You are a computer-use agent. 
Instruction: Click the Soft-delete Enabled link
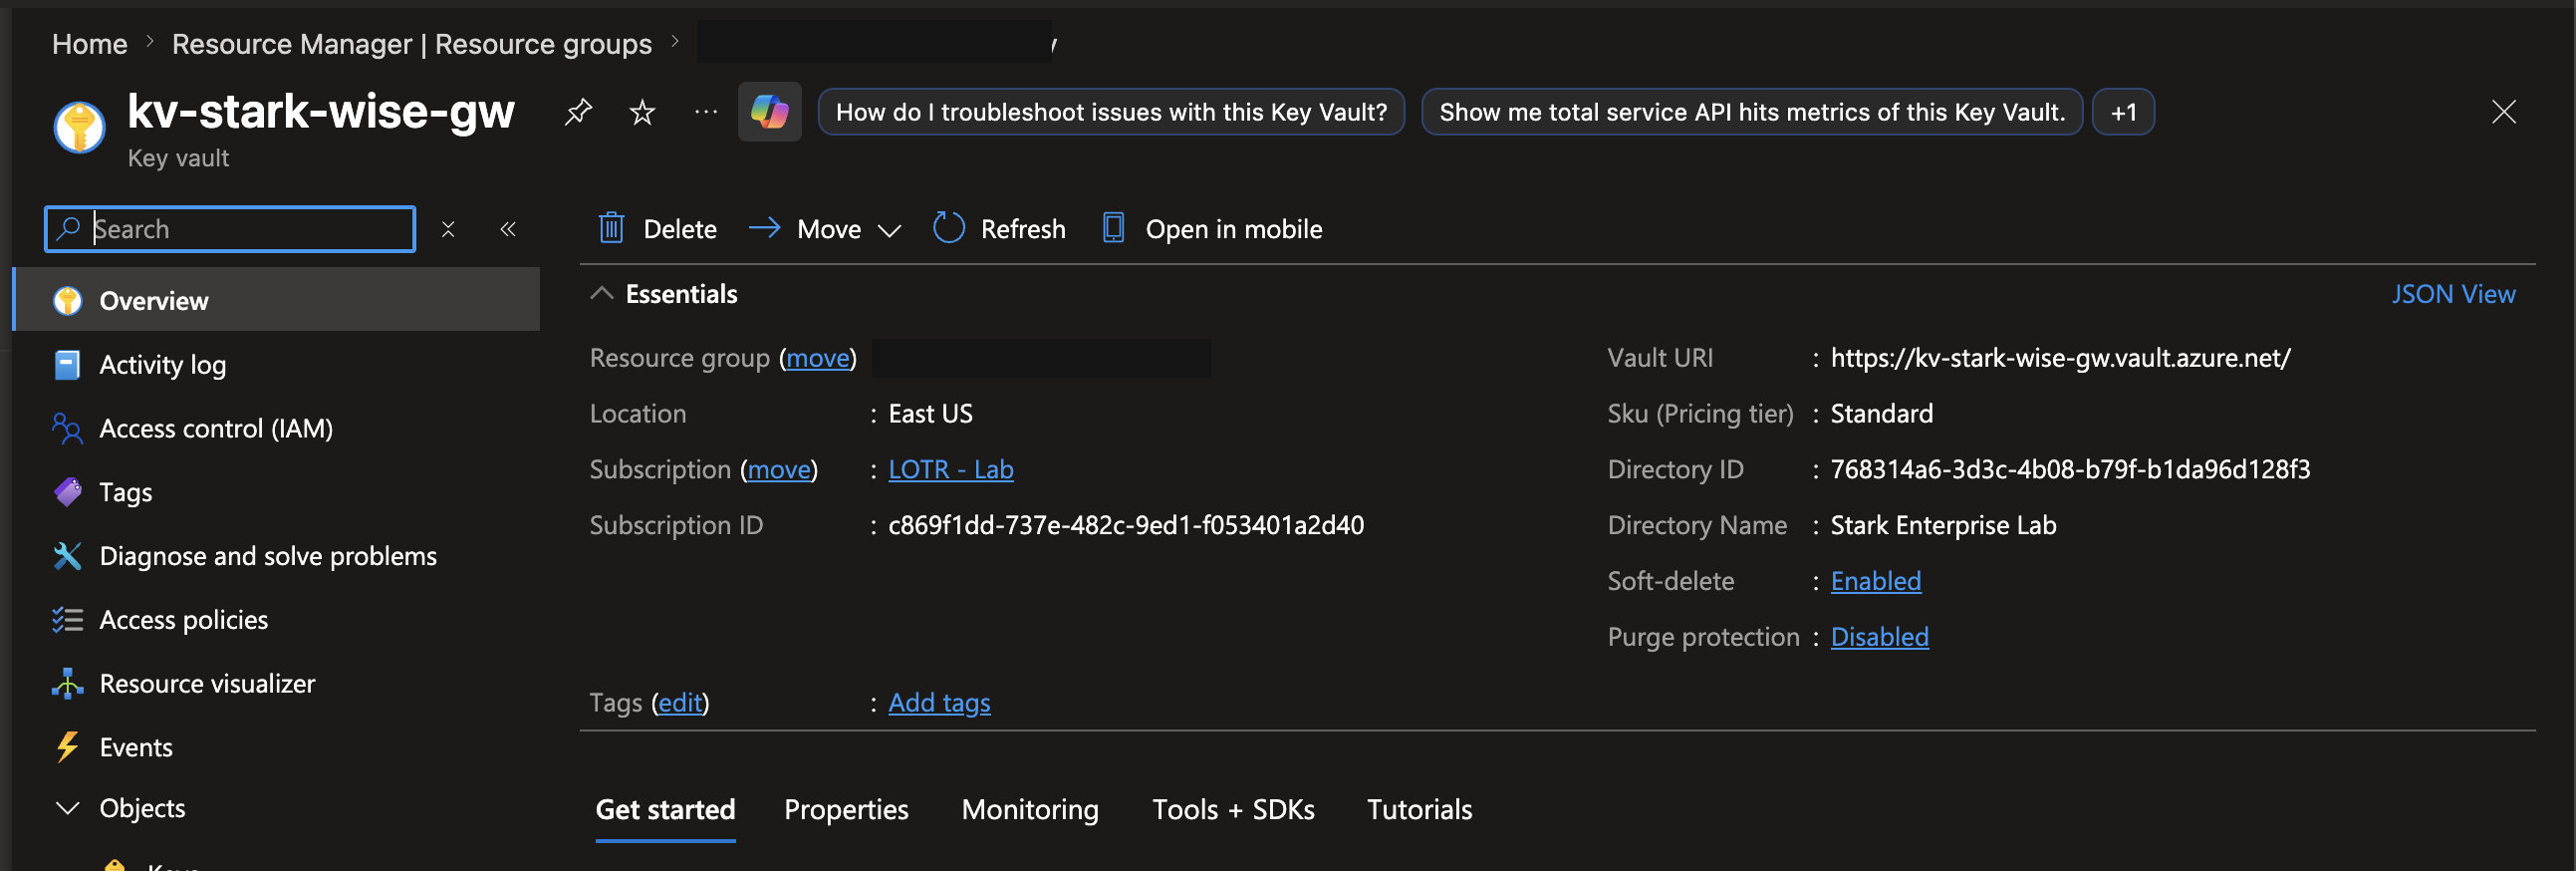pyautogui.click(x=1875, y=582)
